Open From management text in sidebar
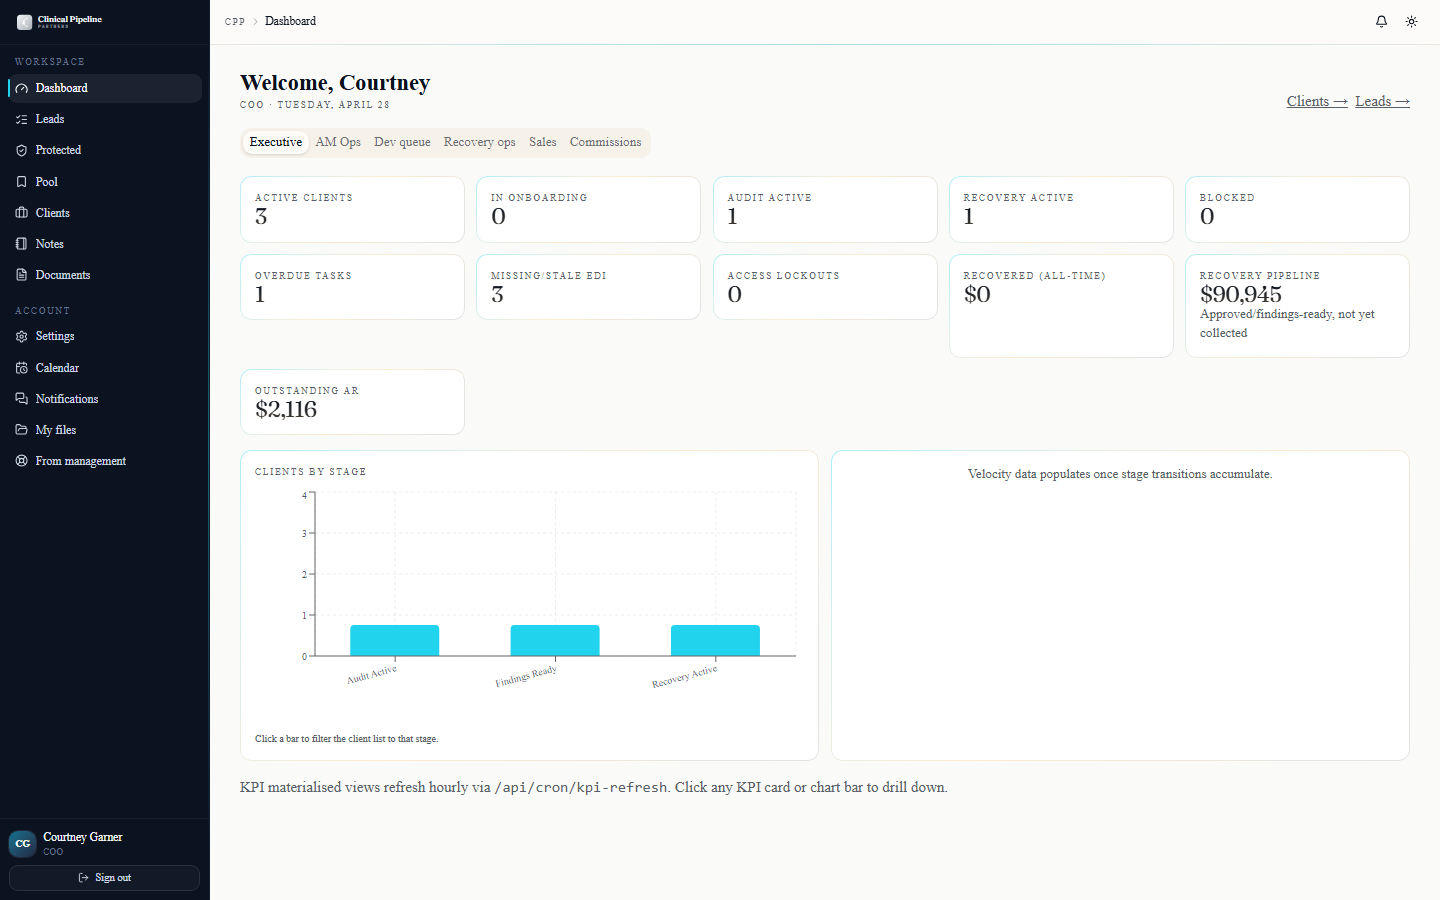This screenshot has width=1440, height=900. 81,461
